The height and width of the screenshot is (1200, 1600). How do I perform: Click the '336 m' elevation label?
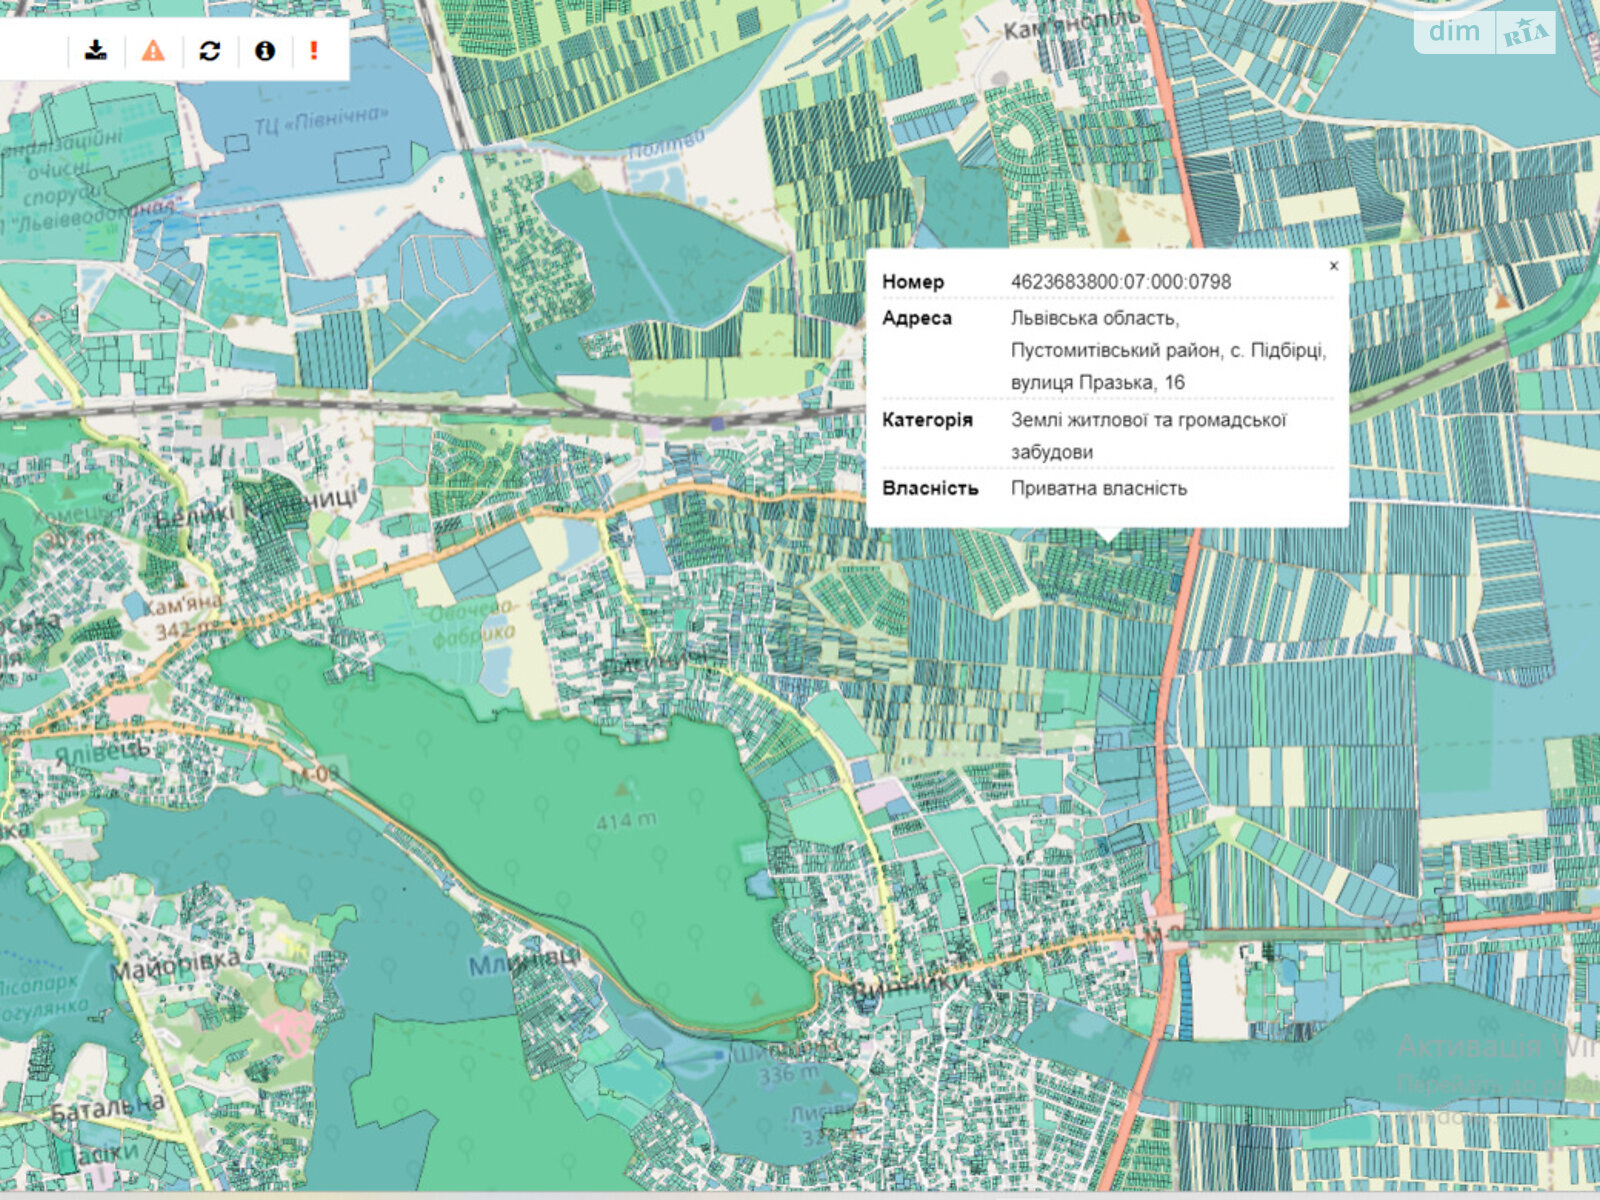pos(789,1075)
